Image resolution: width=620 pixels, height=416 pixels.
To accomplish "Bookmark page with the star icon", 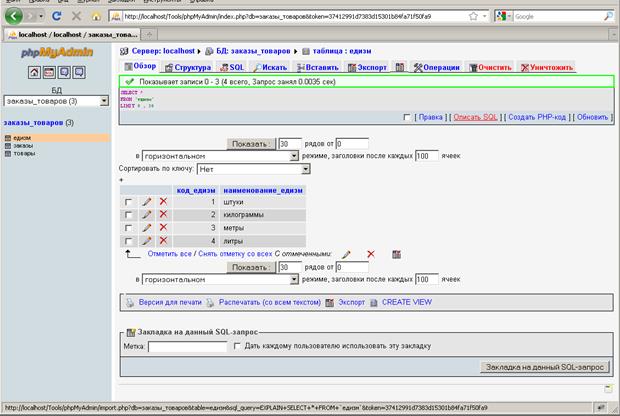I will click(473, 16).
